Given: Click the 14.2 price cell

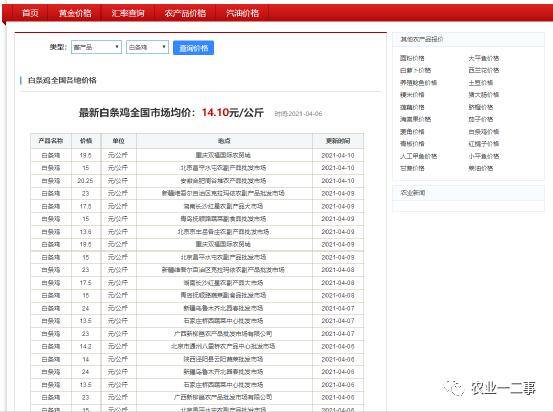Looking at the screenshot, I should [x=85, y=346].
